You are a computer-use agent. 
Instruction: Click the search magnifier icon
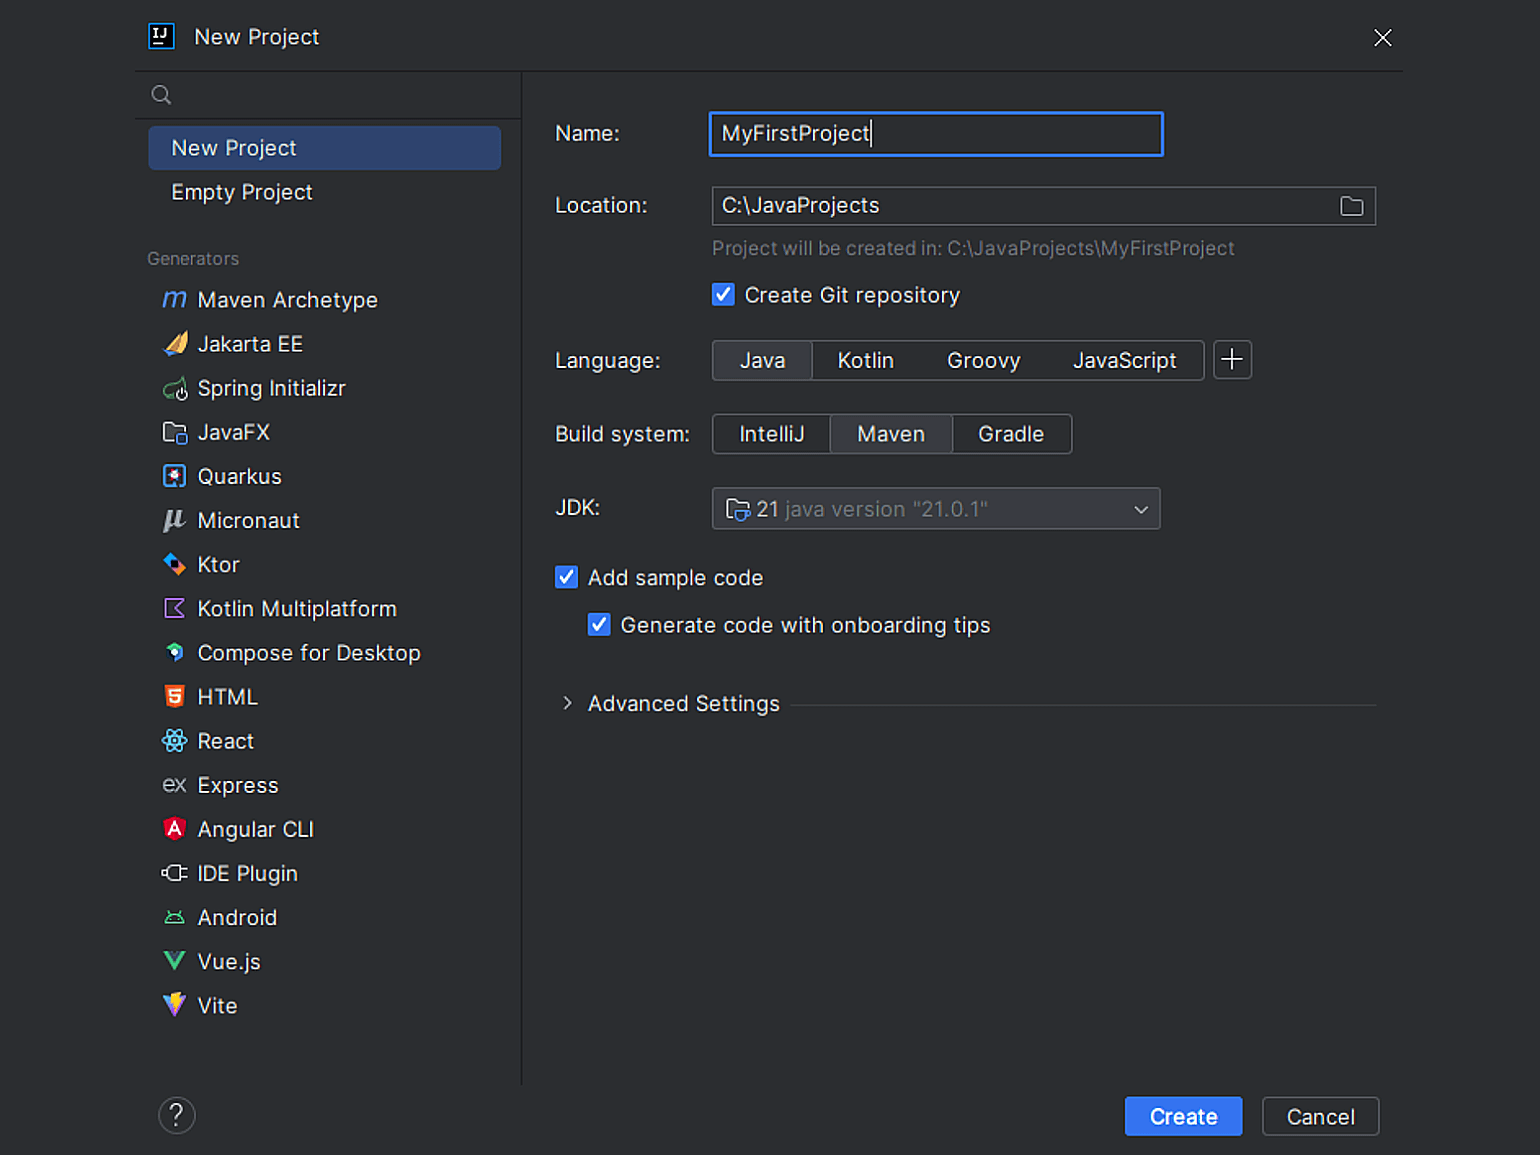click(161, 95)
